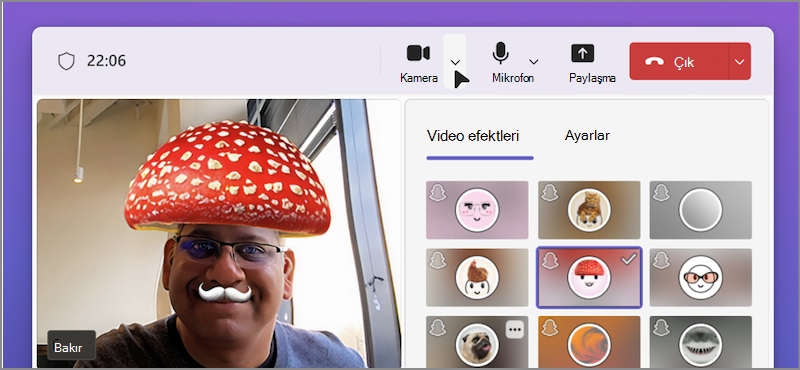
Task: Mute using the Mikrofon icon
Action: tap(501, 53)
